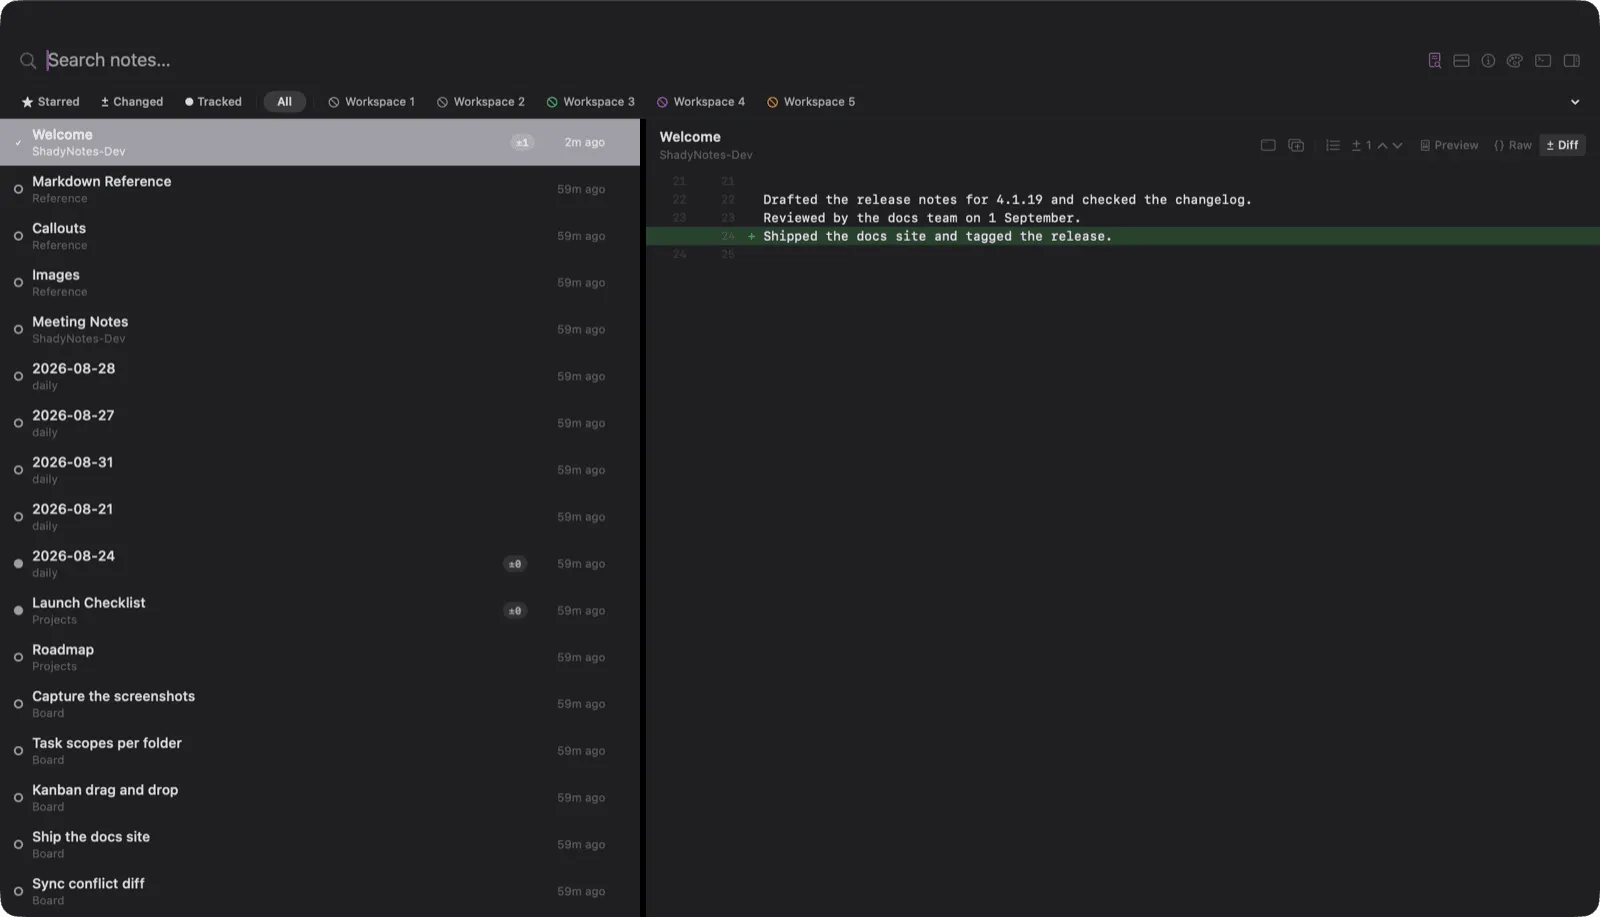
Task: Click the ±1 badge on Welcome row
Action: tap(522, 142)
